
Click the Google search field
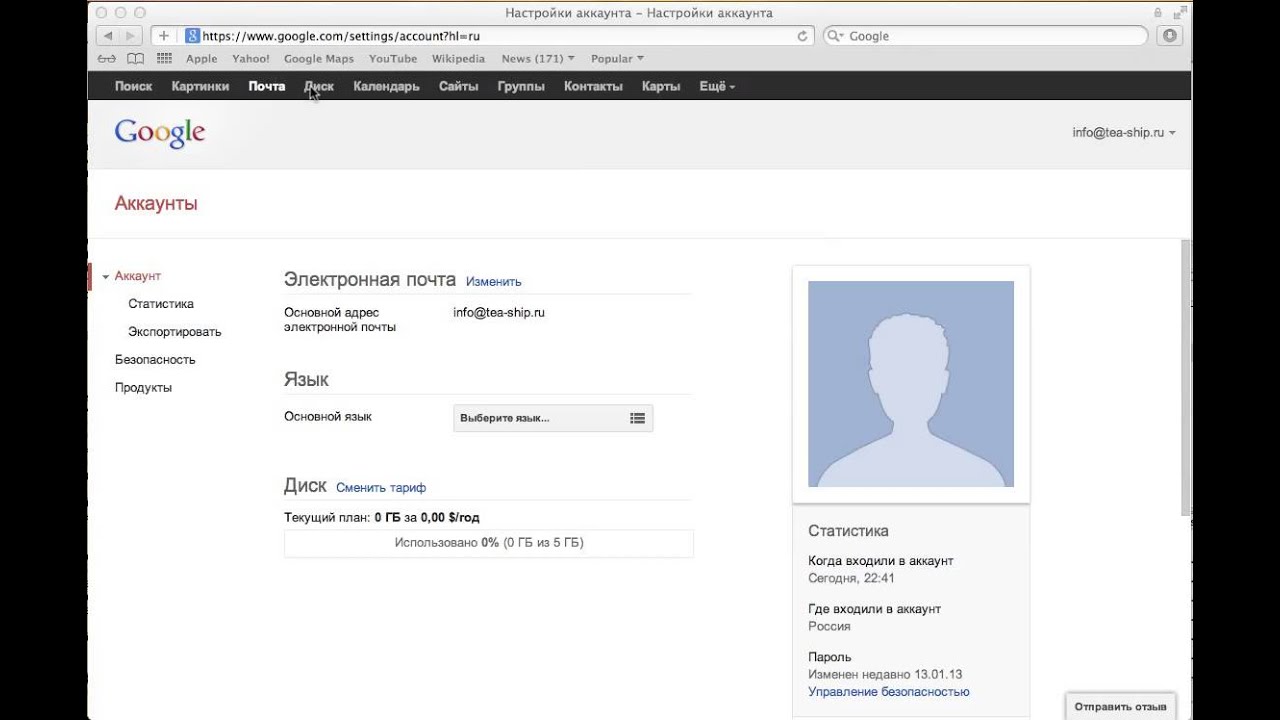coord(985,36)
